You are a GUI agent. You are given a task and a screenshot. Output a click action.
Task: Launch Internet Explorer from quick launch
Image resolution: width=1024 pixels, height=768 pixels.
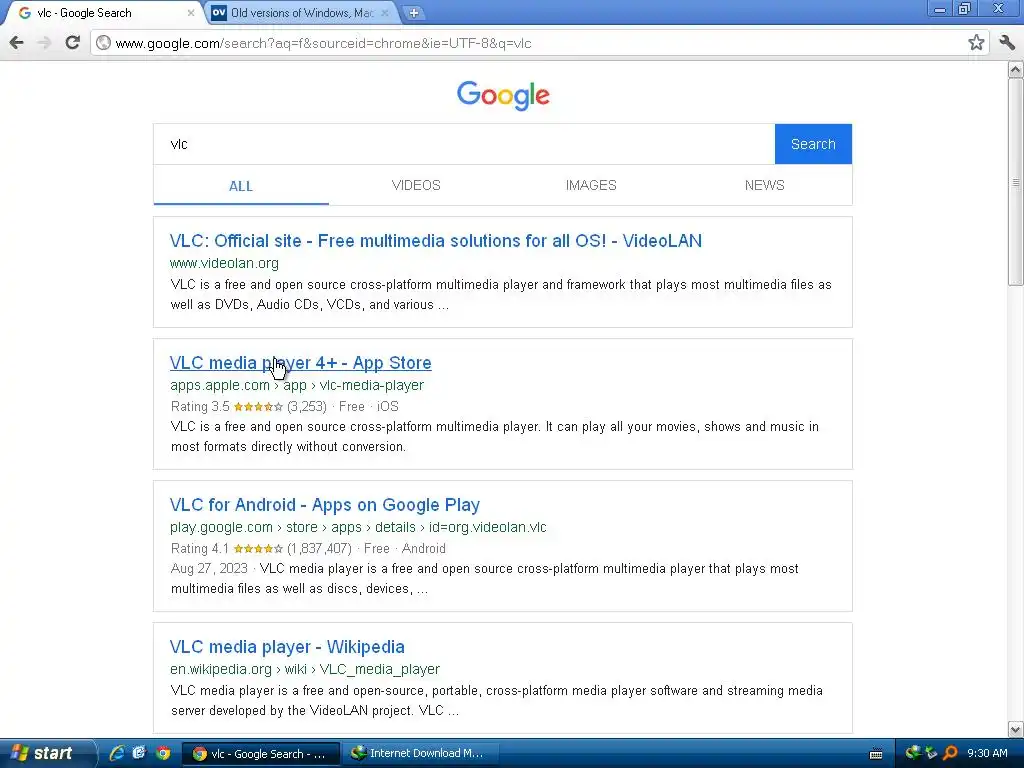pos(116,753)
